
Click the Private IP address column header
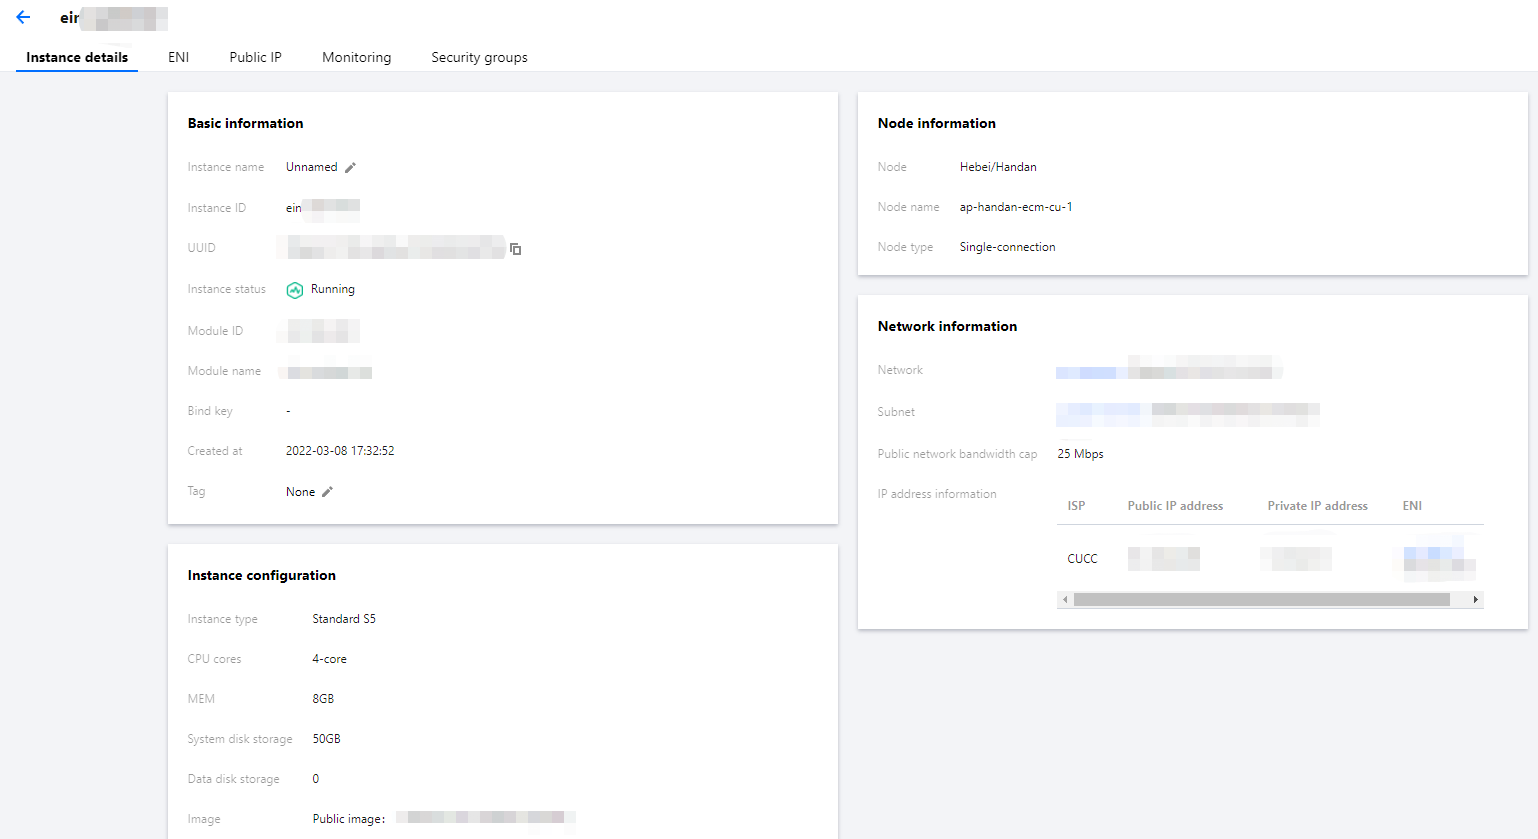click(1317, 506)
